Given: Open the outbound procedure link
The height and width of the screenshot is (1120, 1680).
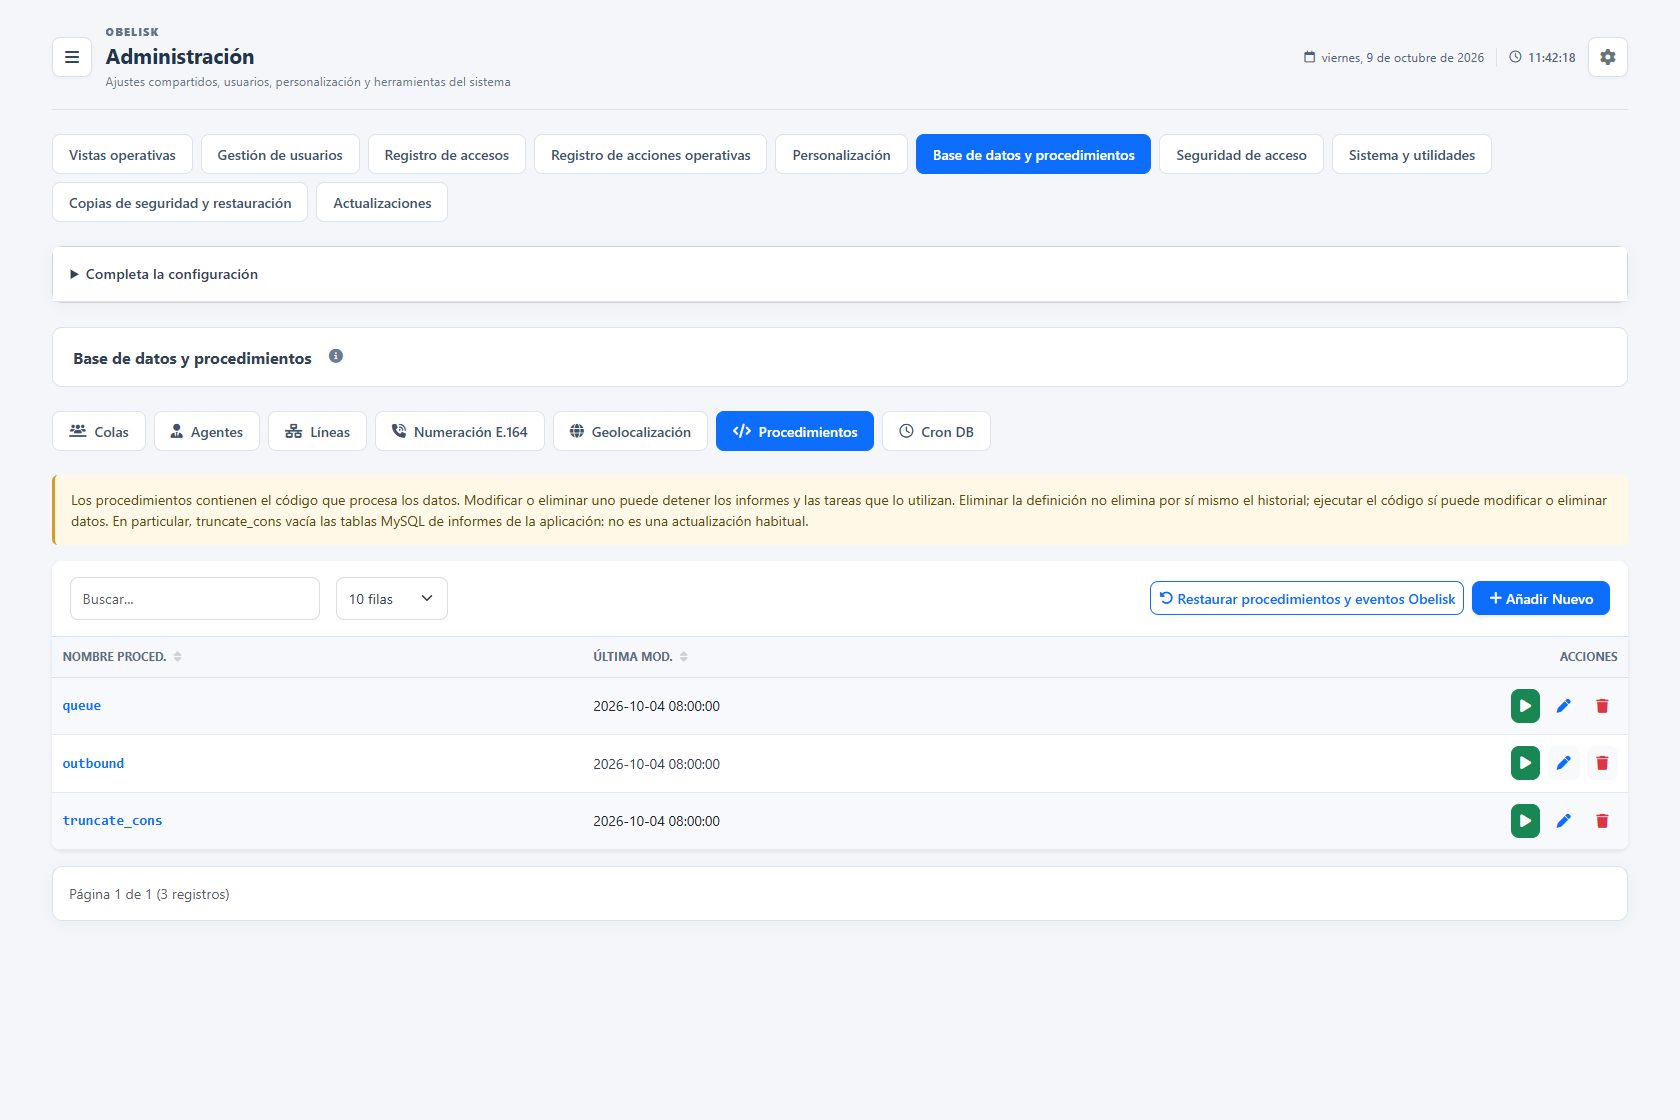Looking at the screenshot, I should tap(94, 764).
